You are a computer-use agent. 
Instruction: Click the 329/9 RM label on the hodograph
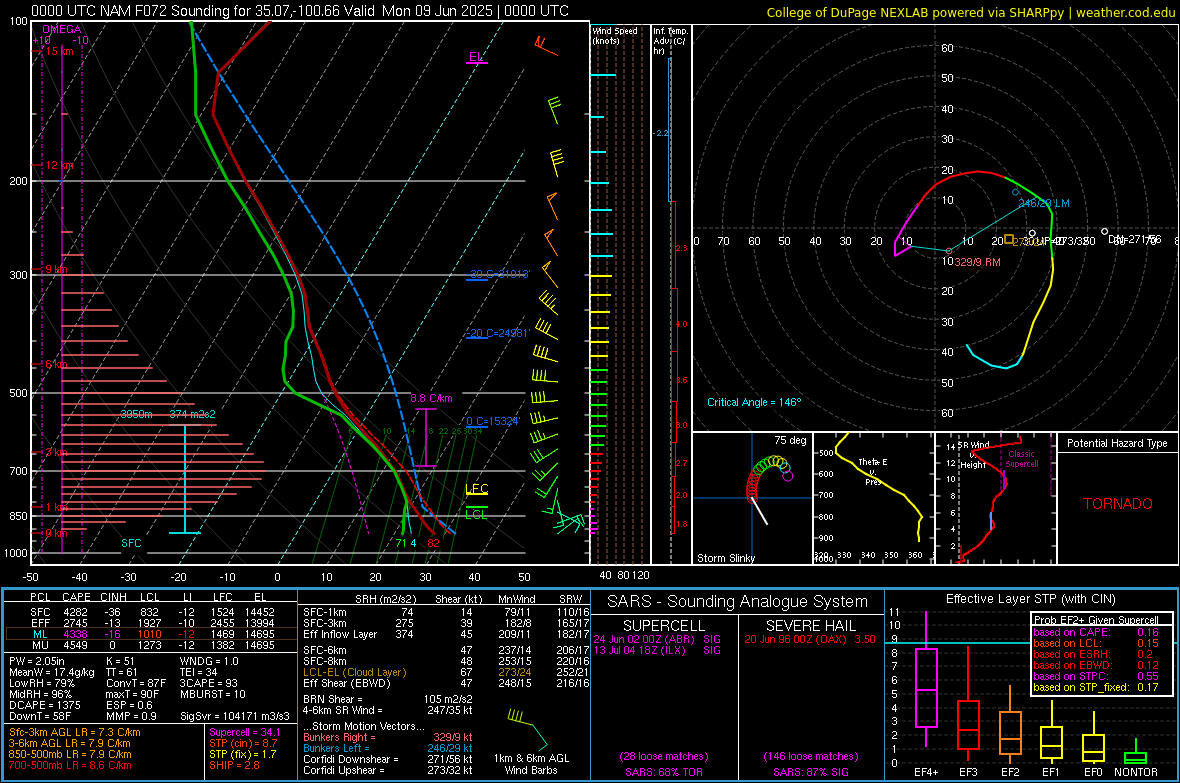[x=978, y=262]
